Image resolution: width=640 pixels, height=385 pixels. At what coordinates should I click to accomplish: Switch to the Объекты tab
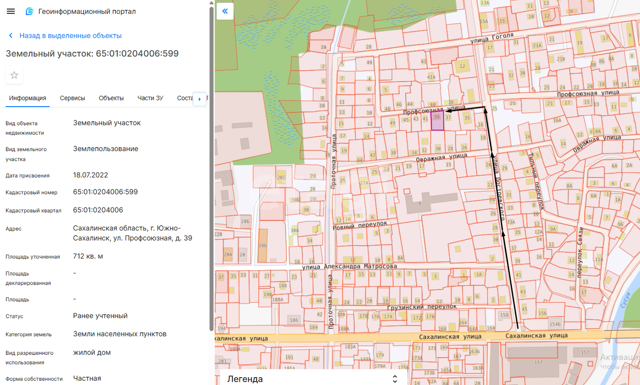[x=111, y=98]
